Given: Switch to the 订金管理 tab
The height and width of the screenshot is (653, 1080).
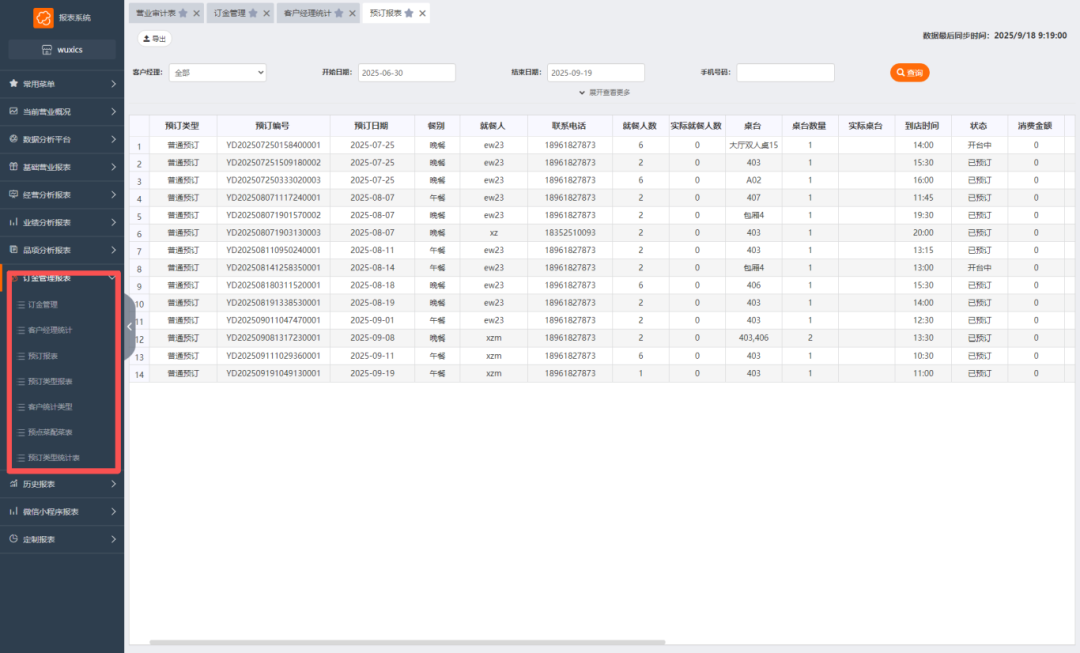Looking at the screenshot, I should 229,13.
